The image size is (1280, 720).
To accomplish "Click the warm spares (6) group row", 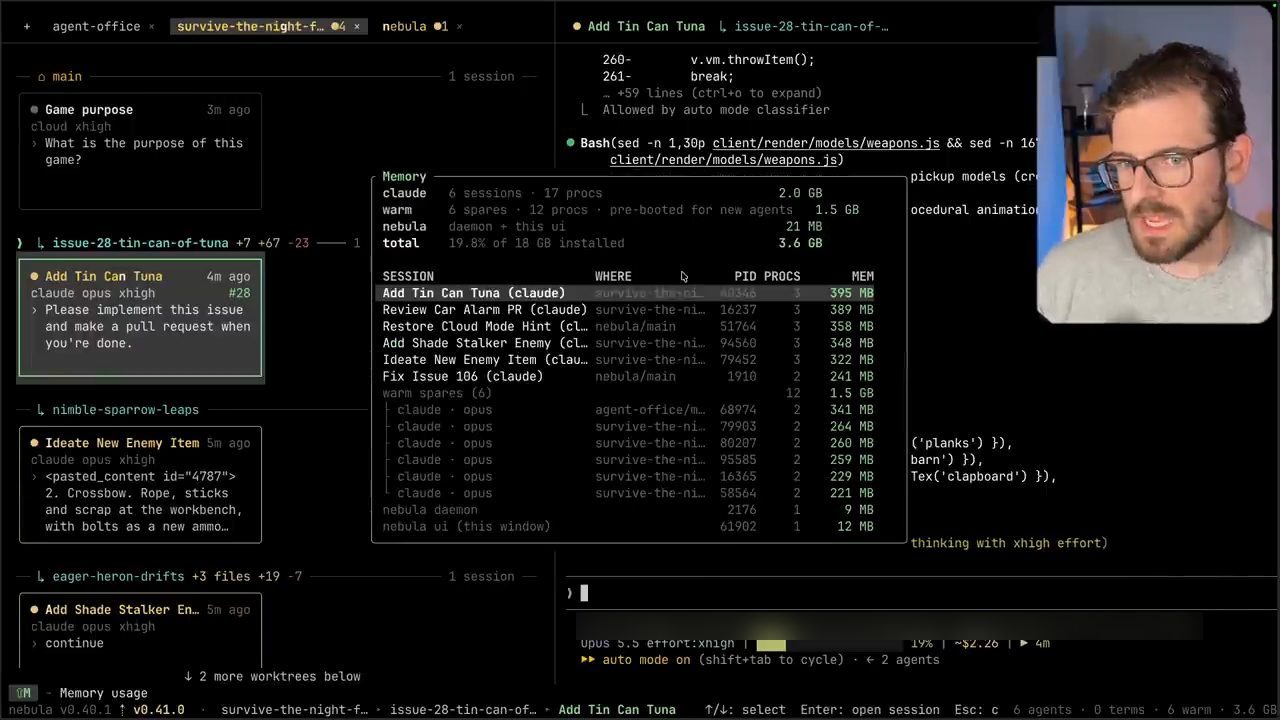I will pos(628,393).
